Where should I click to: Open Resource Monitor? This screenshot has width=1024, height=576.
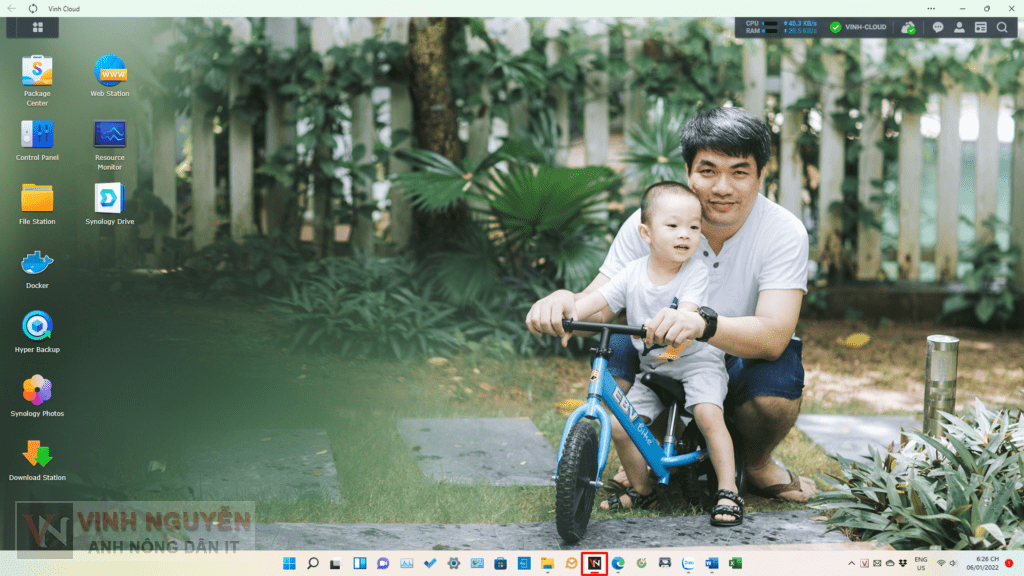110,136
